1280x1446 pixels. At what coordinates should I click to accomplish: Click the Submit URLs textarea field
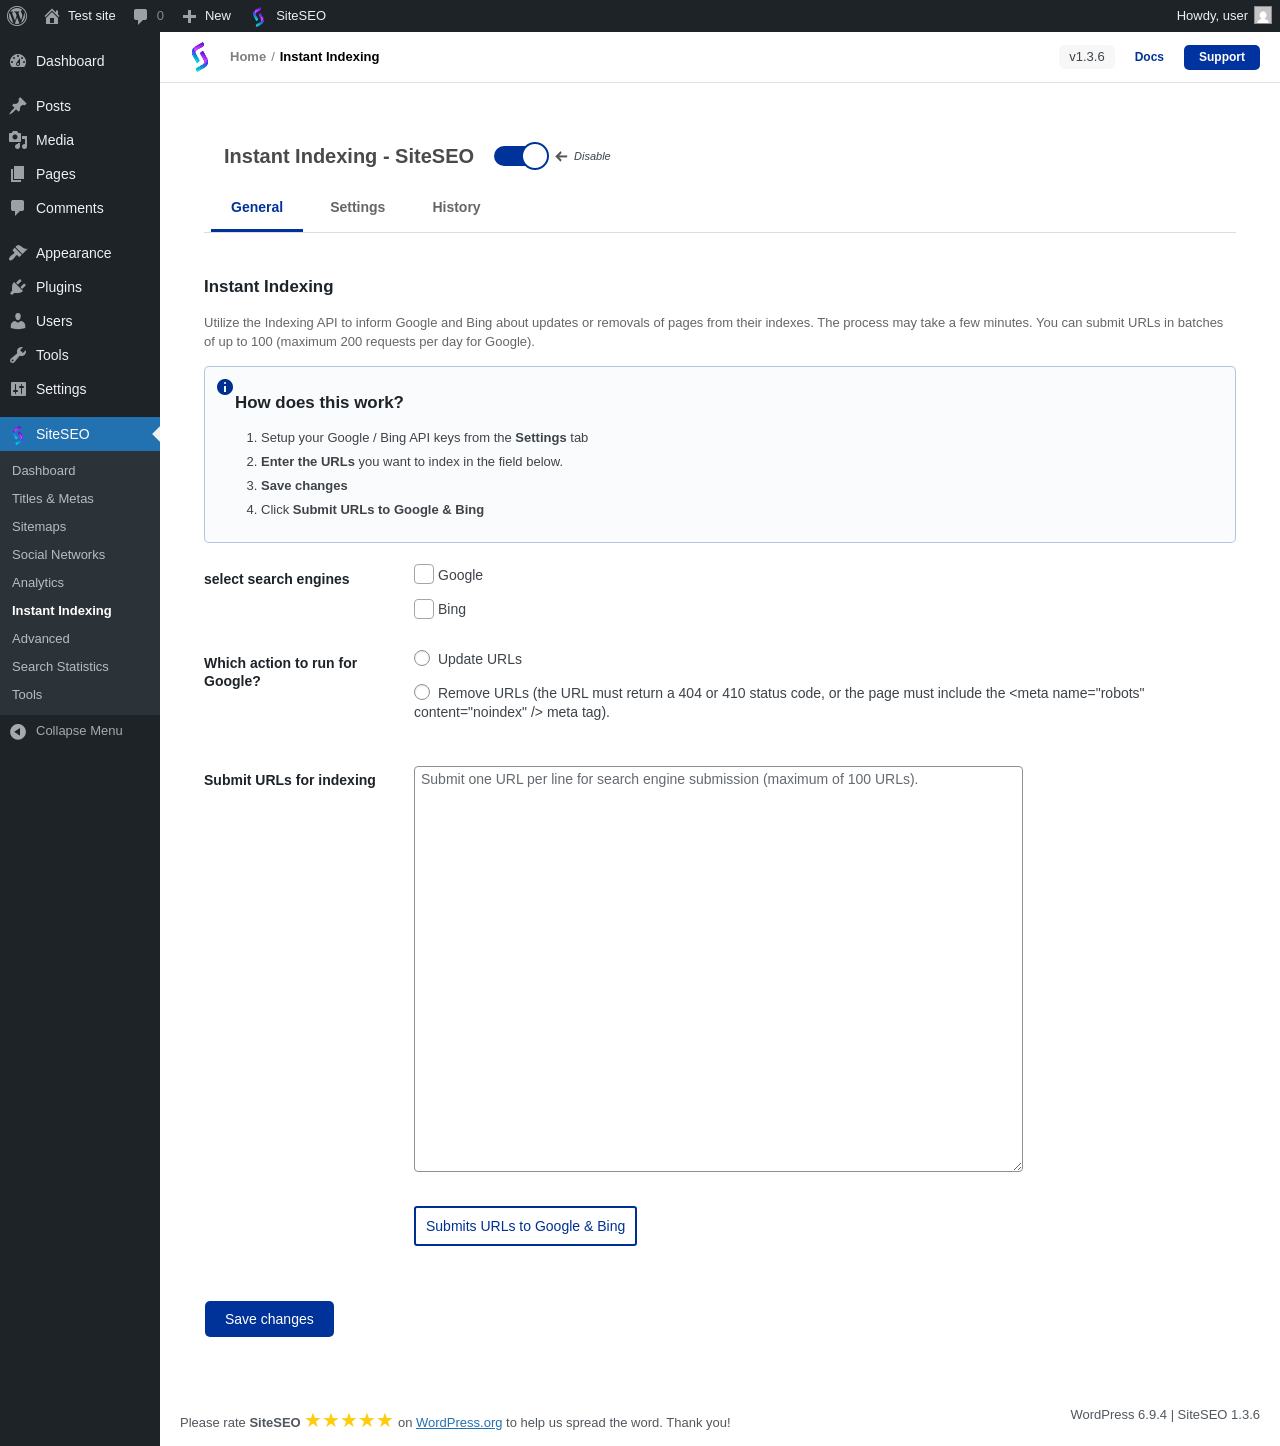click(x=718, y=969)
